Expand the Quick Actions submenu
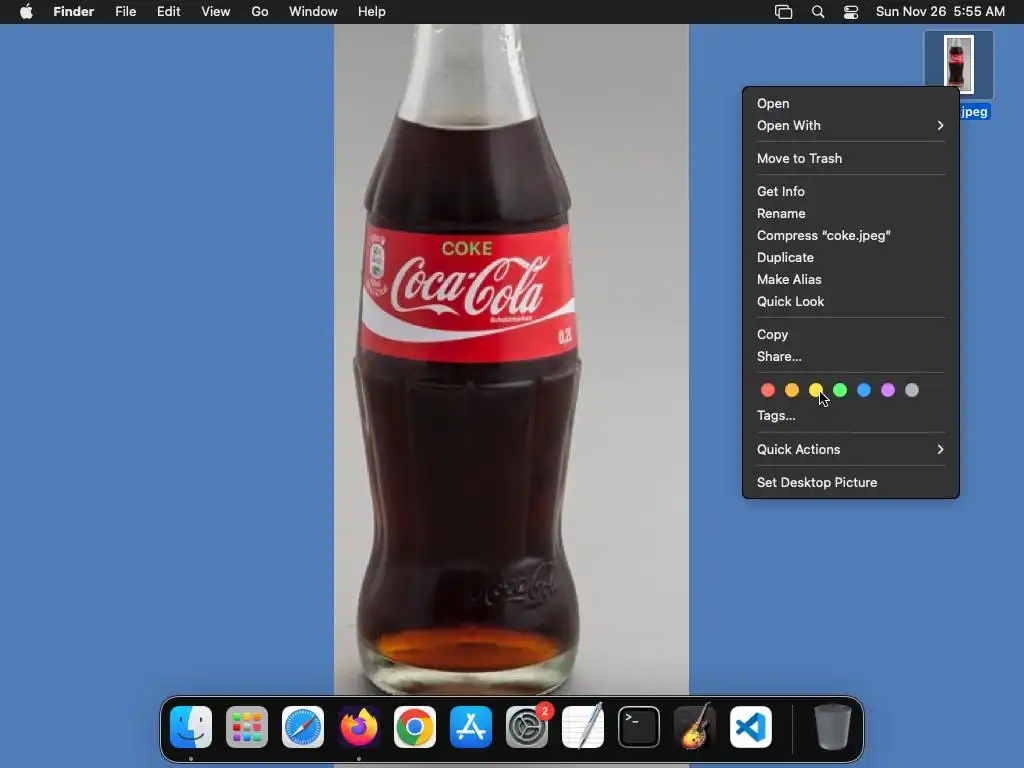 pos(850,449)
